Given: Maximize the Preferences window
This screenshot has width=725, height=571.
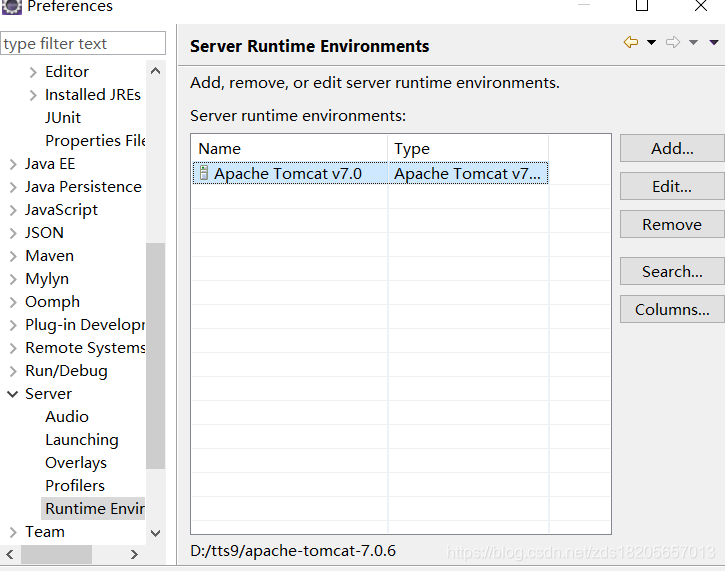Looking at the screenshot, I should tap(642, 6).
